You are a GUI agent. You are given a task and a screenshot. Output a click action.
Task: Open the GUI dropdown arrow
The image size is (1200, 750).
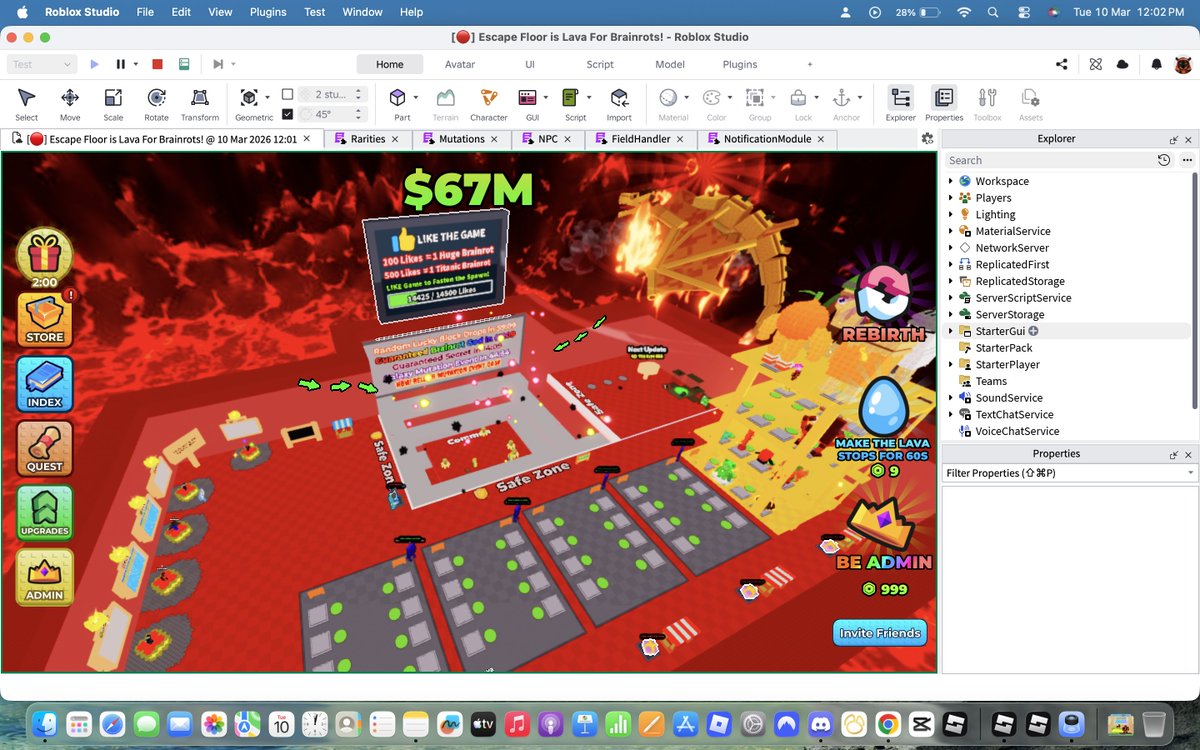click(x=546, y=97)
